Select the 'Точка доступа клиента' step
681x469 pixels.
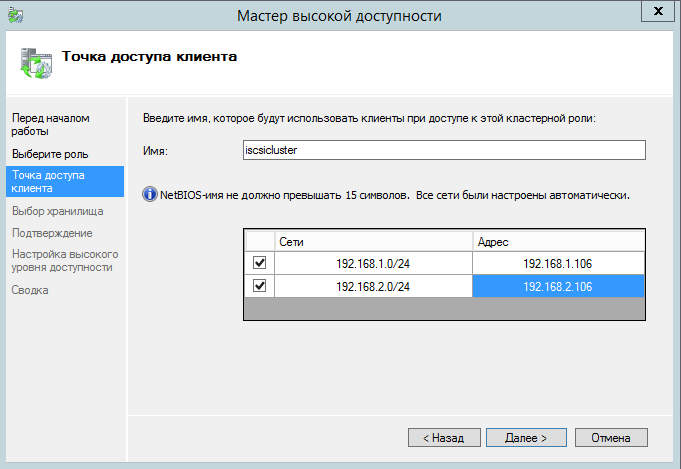click(48, 181)
